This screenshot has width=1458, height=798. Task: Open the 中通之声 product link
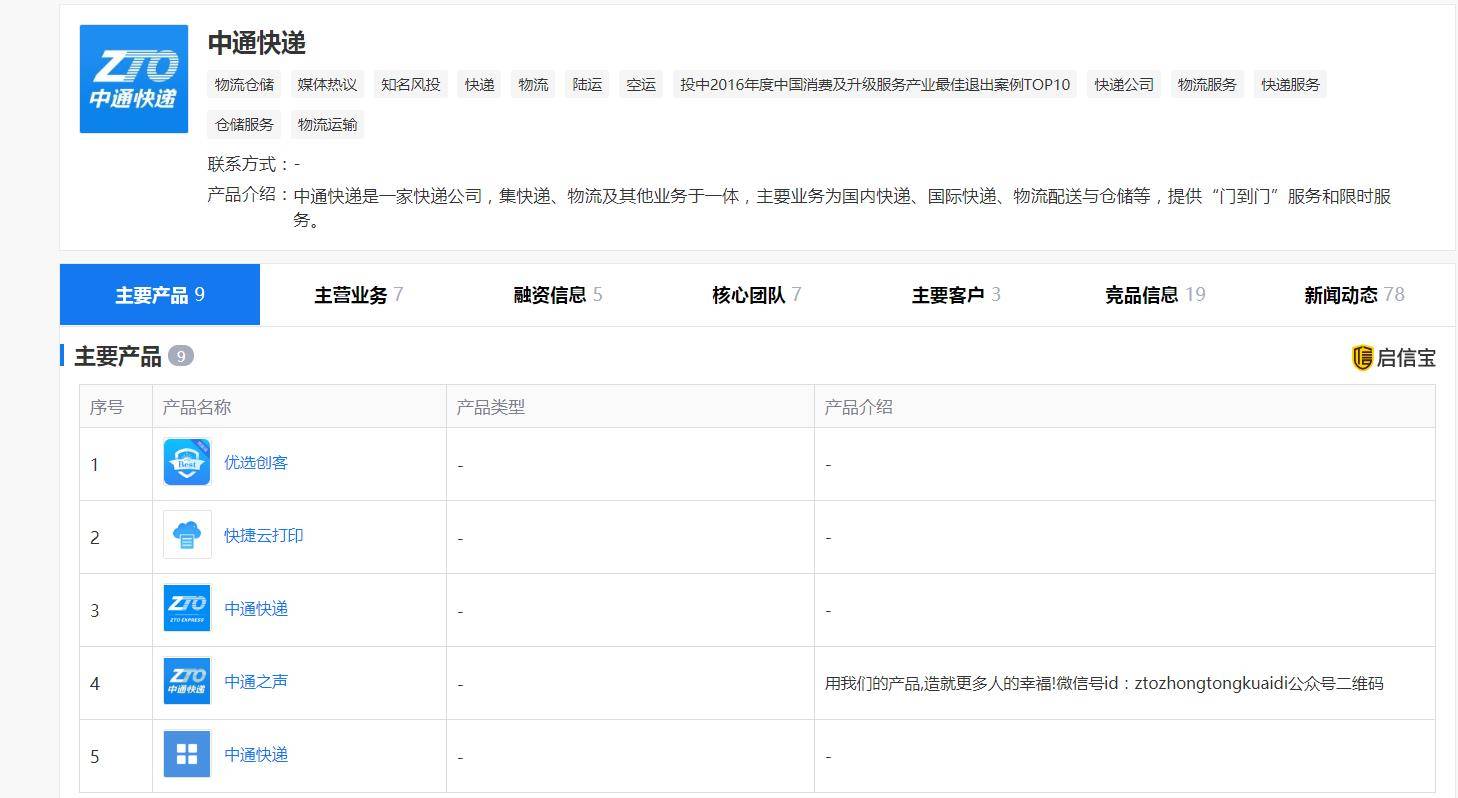(256, 682)
